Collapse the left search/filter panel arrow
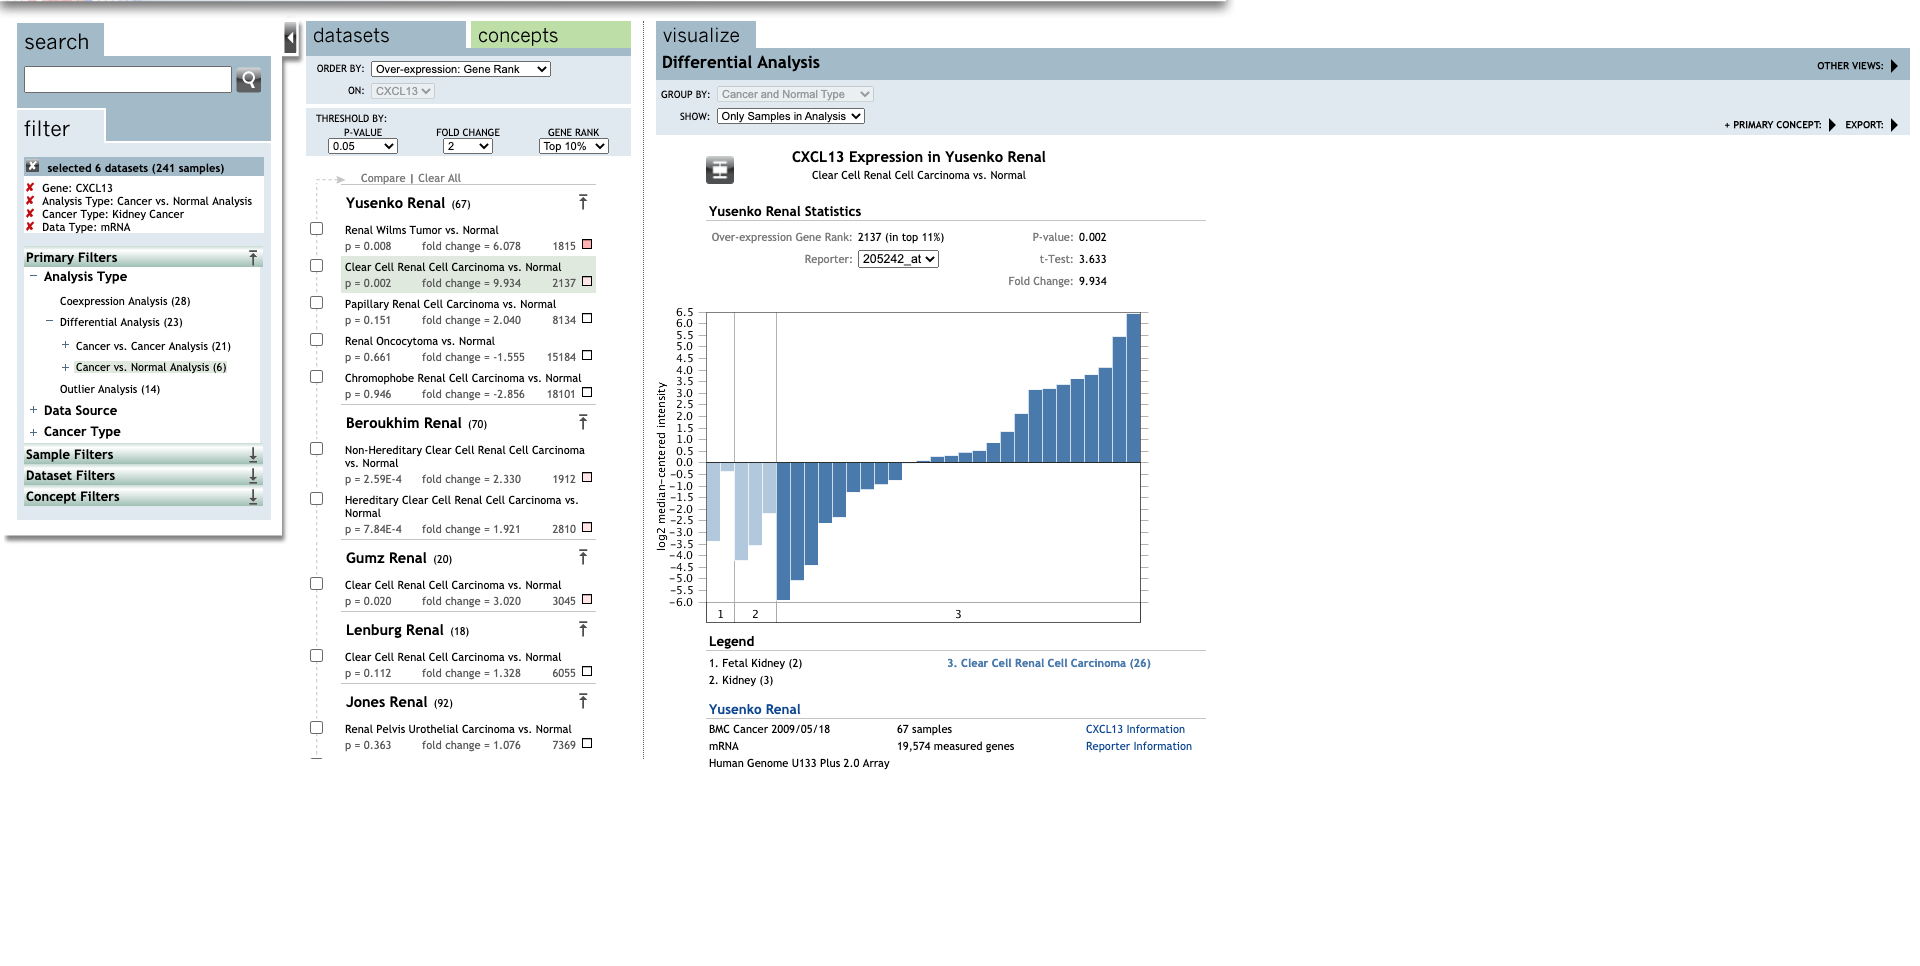 point(291,39)
